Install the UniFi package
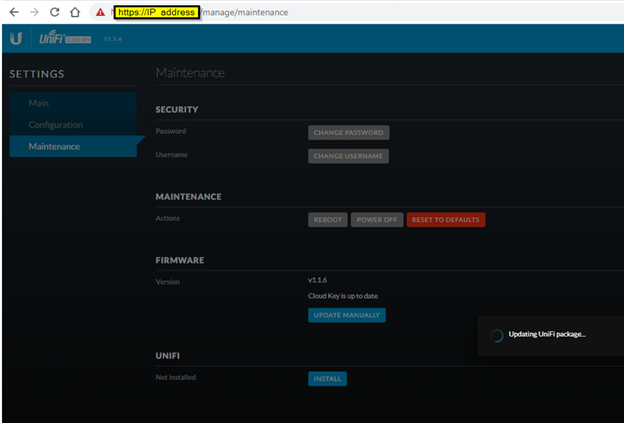Viewport: 624px width, 423px height. coord(327,378)
